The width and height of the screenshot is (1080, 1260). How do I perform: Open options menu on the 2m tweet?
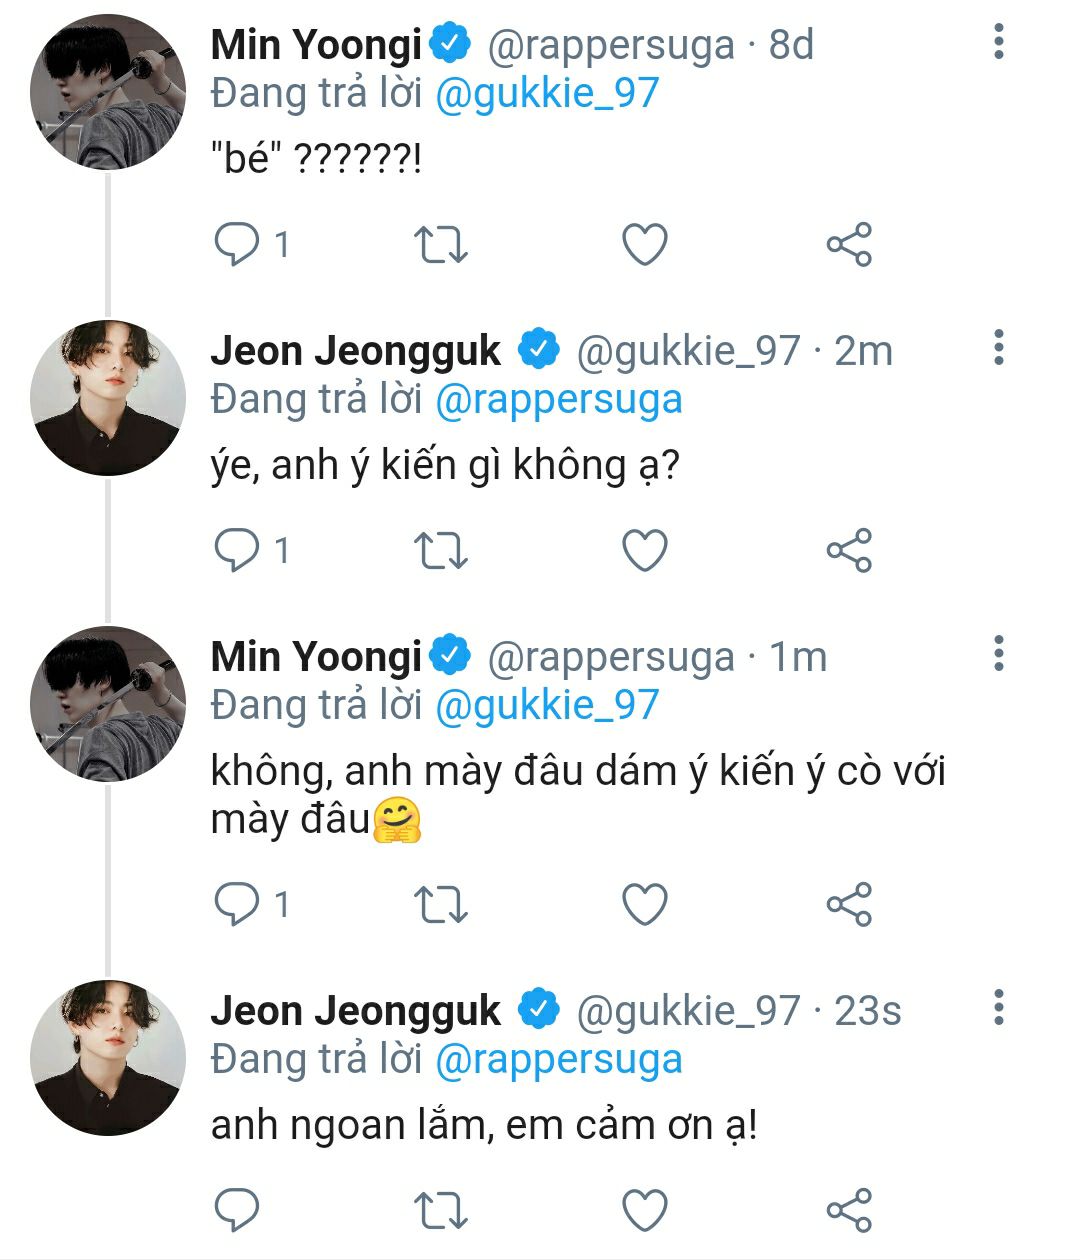click(x=998, y=348)
